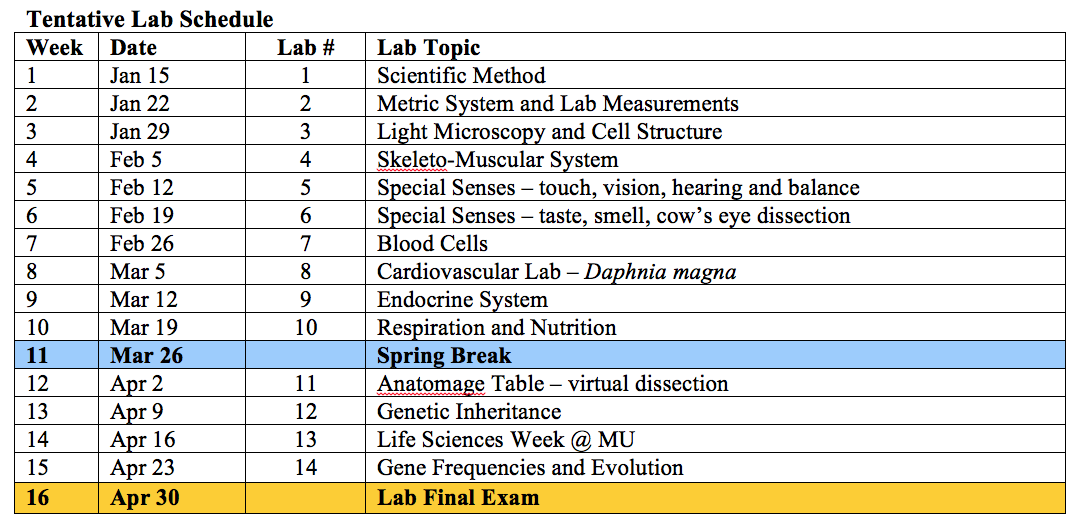Click the underlined 'Anatomage' word
Screen dimensions: 1079x523
(431, 383)
